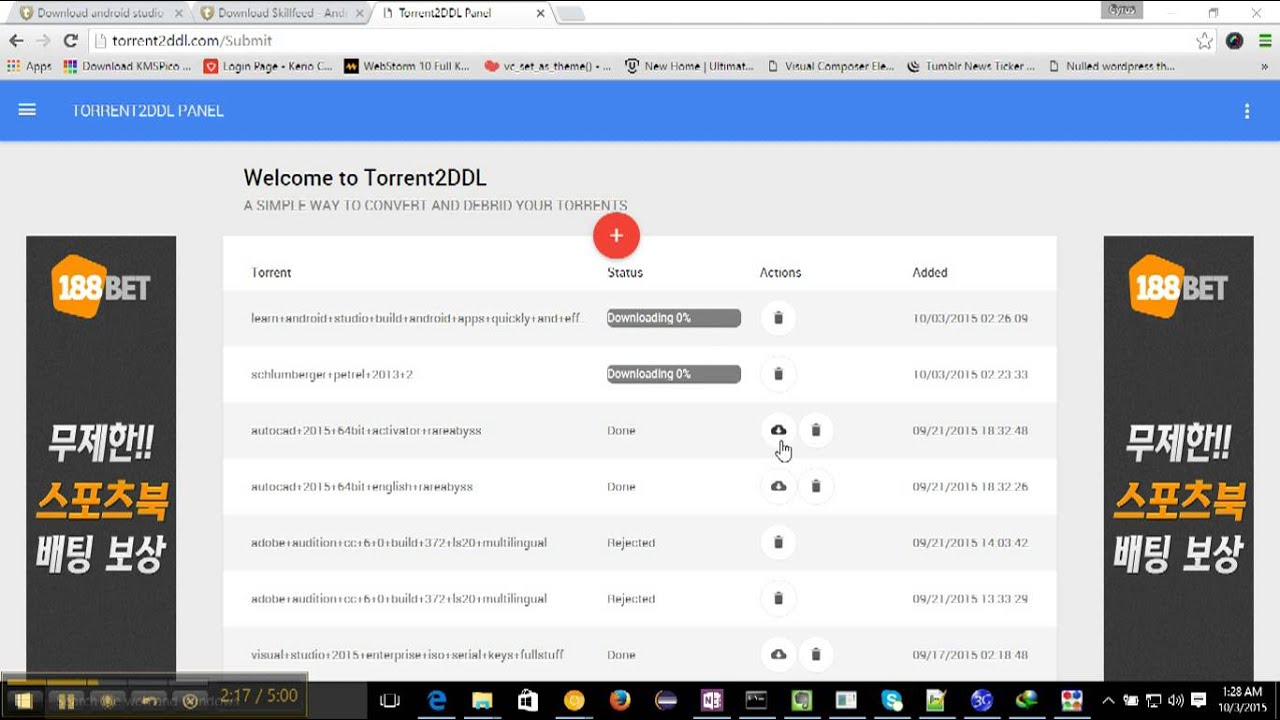This screenshot has height=720, width=1280.
Task: Open the New Home | Ultimat... bookmark
Action: pos(689,66)
